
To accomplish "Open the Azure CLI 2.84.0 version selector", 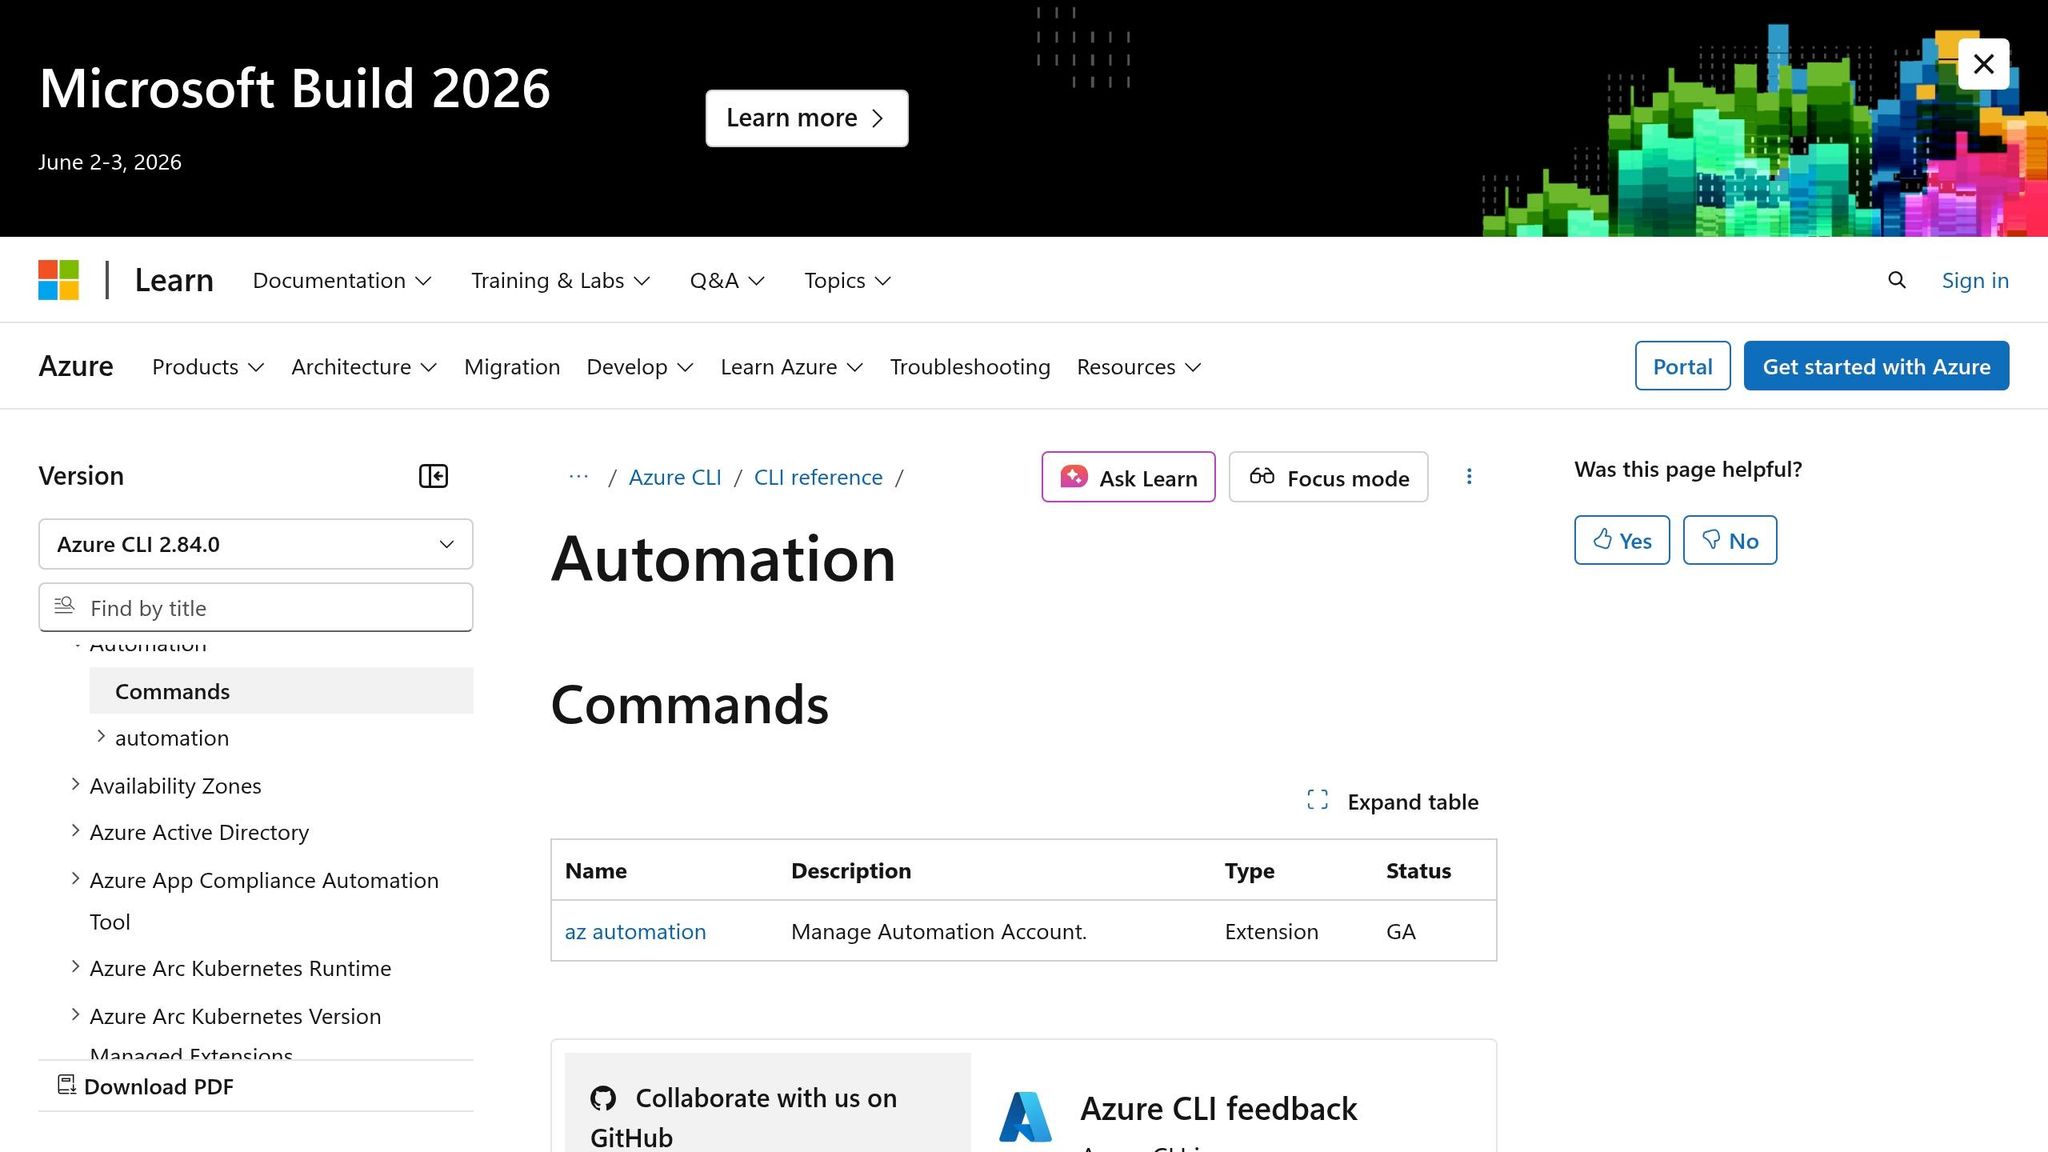I will click(x=255, y=544).
